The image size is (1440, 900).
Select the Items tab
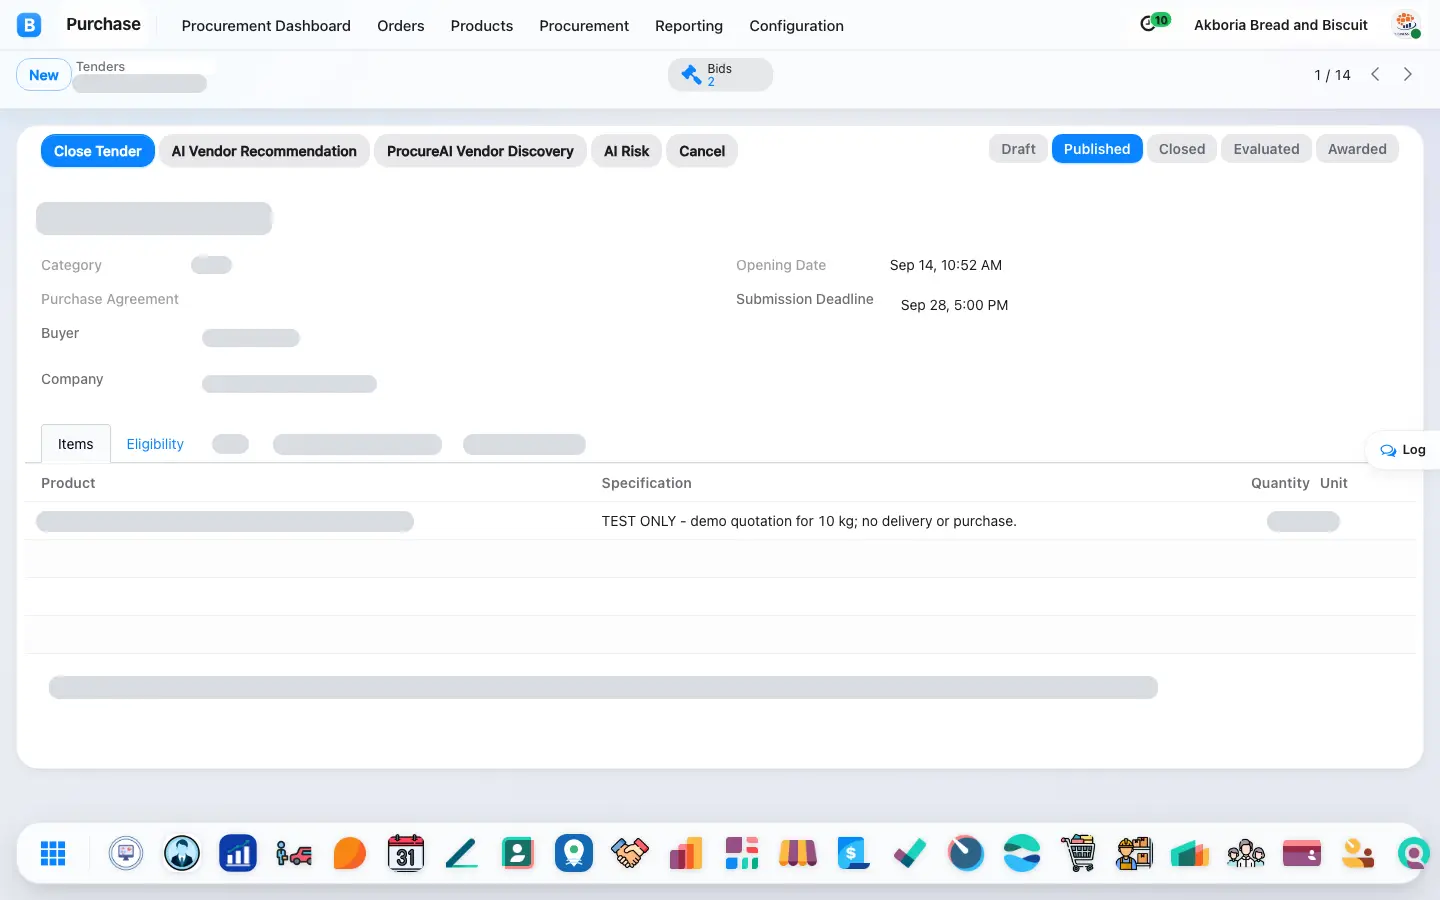click(76, 444)
